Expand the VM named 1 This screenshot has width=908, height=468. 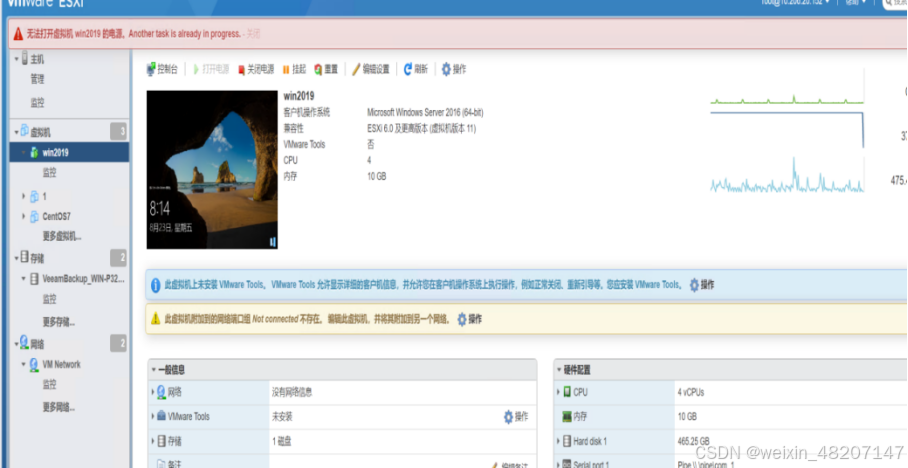click(x=24, y=196)
